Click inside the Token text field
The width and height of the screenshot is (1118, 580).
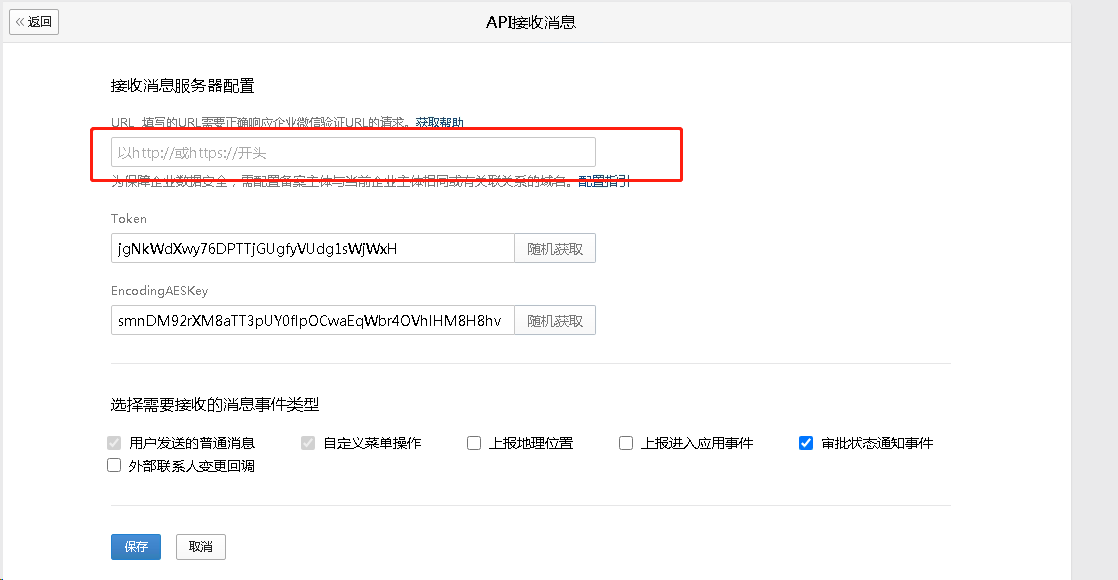tap(312, 249)
